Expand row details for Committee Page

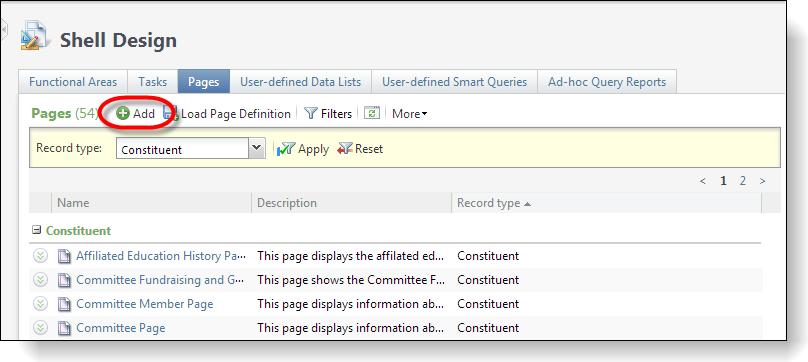click(41, 328)
